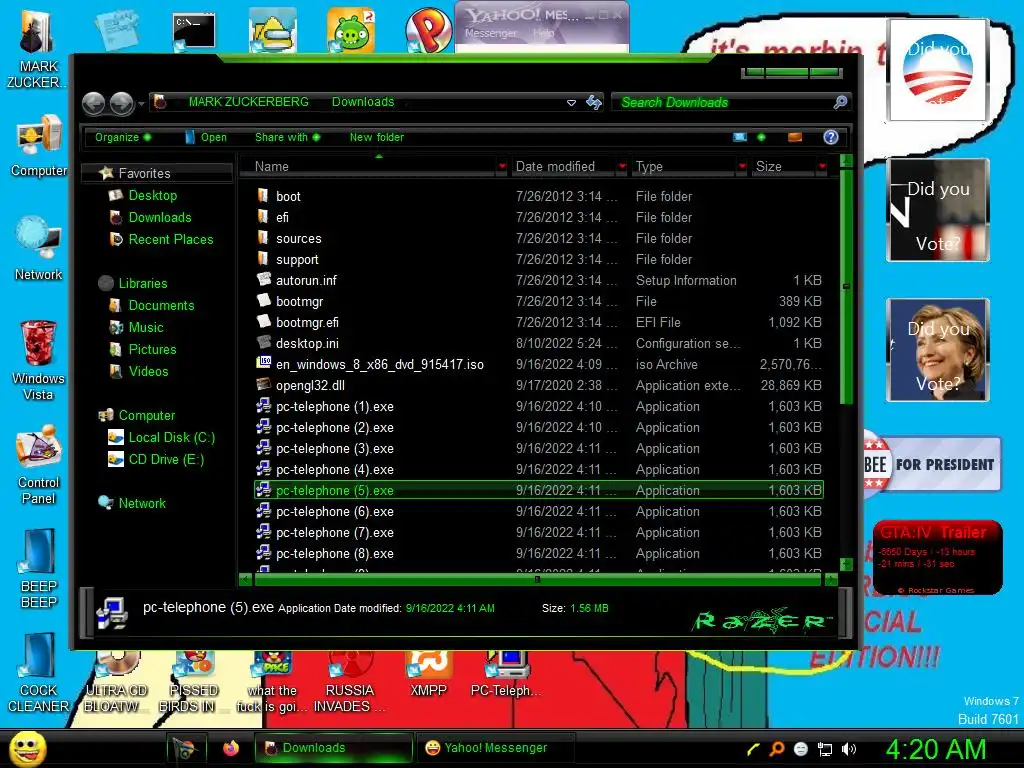Select the opengl32.dll file icon
The height and width of the screenshot is (768, 1024).
coord(264,385)
